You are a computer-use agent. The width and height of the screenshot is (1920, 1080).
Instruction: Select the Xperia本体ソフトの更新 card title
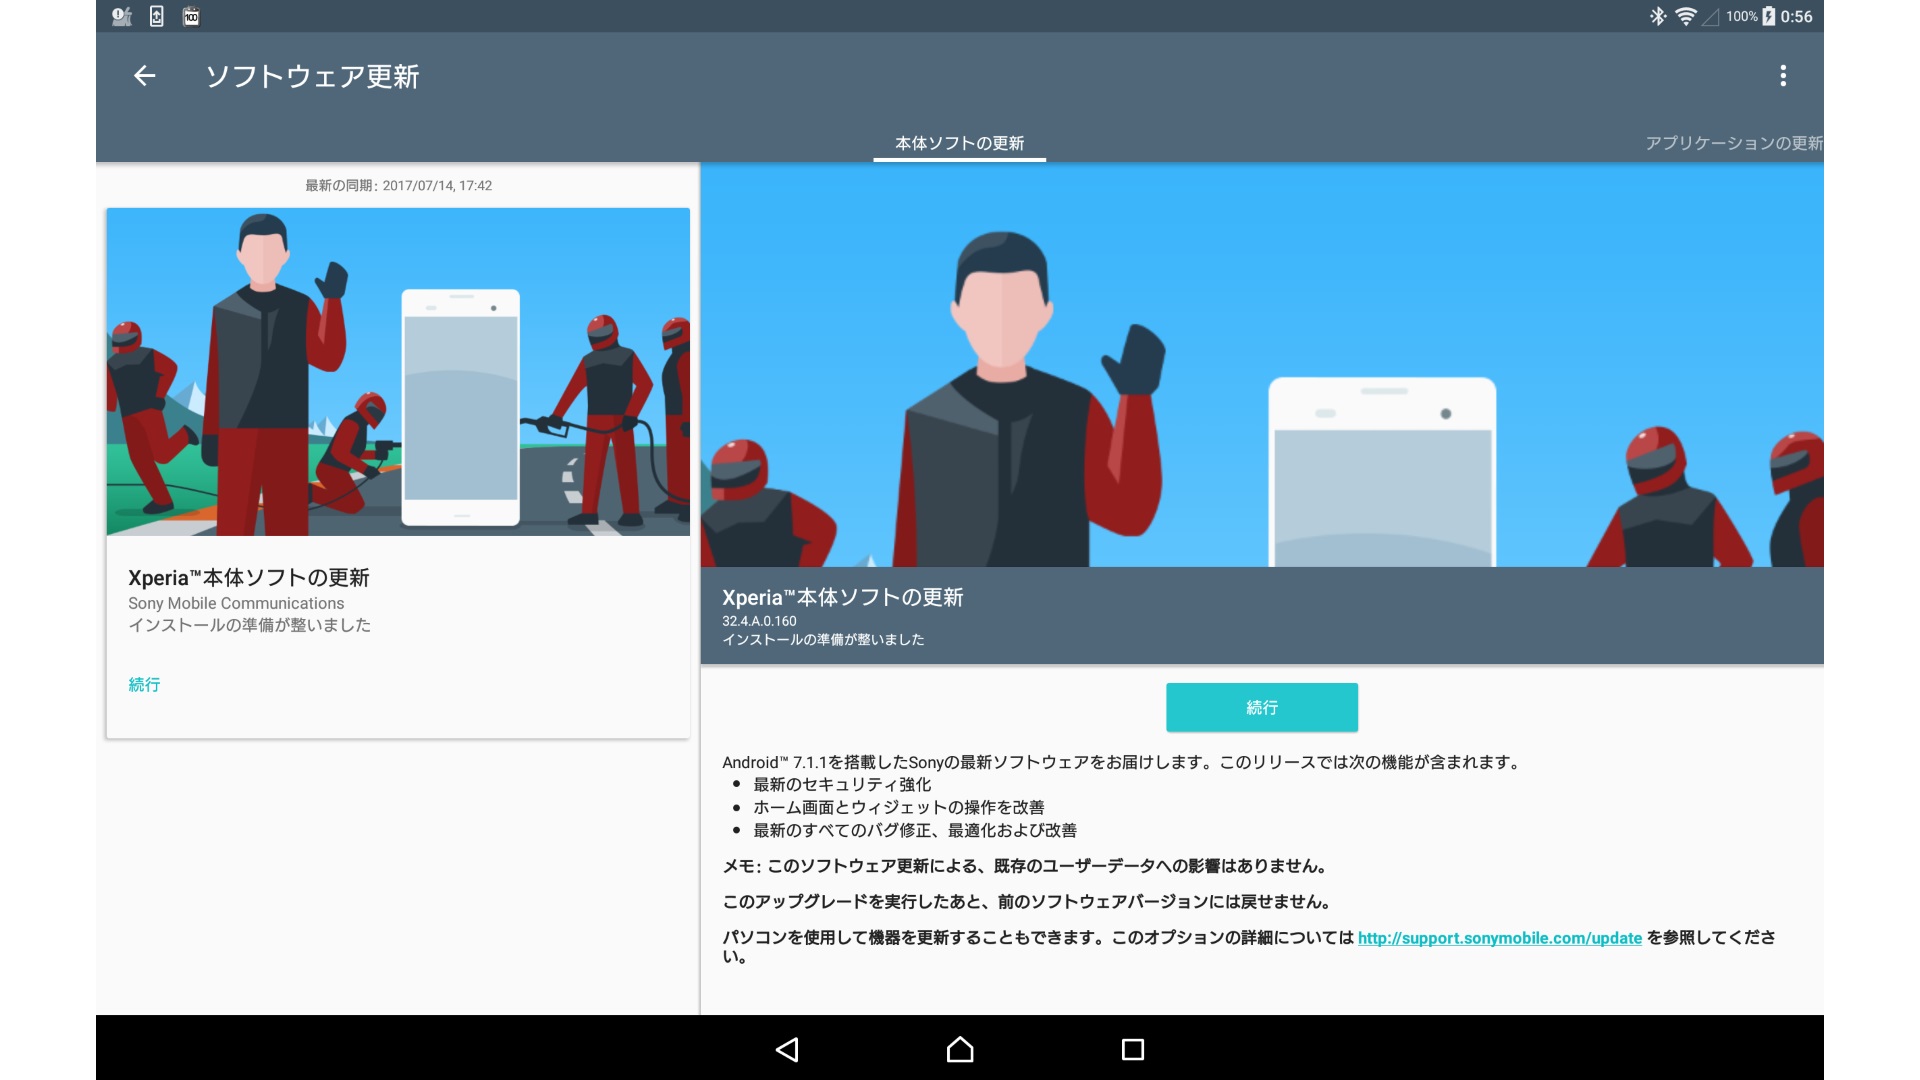tap(249, 578)
